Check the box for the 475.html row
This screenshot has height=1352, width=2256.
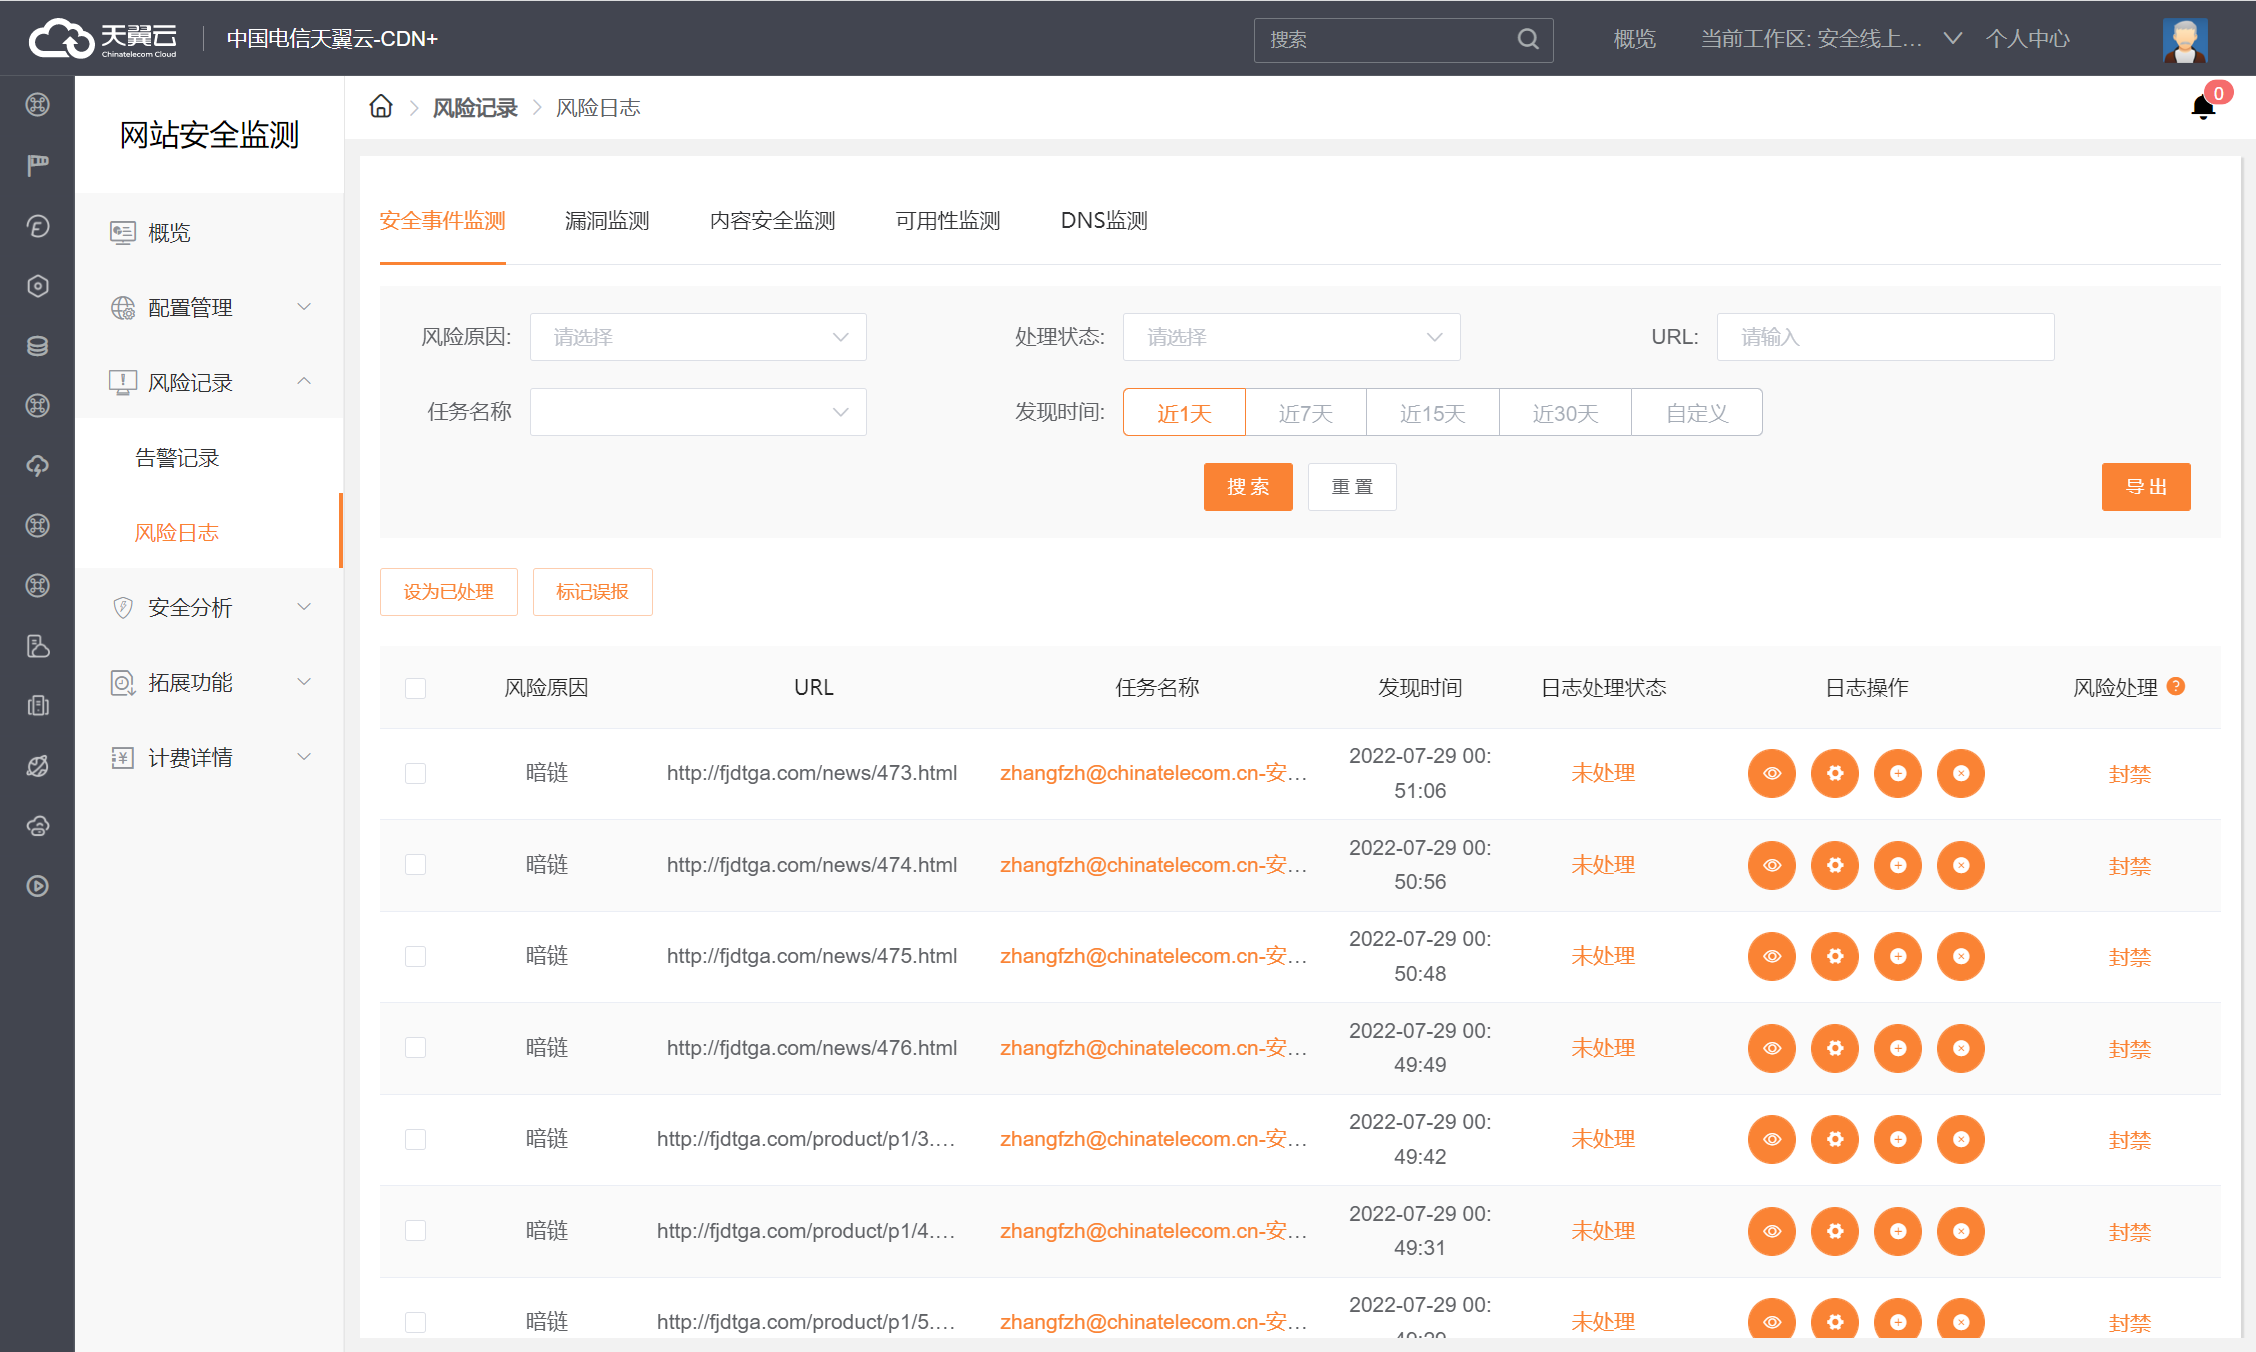[416, 956]
